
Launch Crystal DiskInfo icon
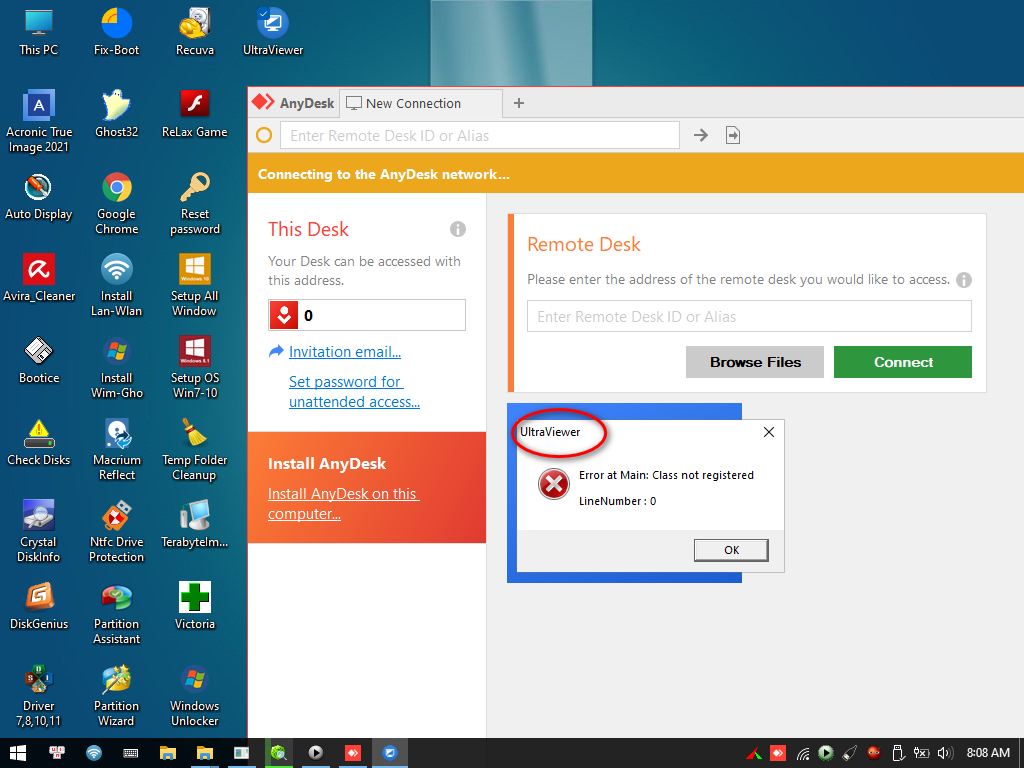pos(39,532)
